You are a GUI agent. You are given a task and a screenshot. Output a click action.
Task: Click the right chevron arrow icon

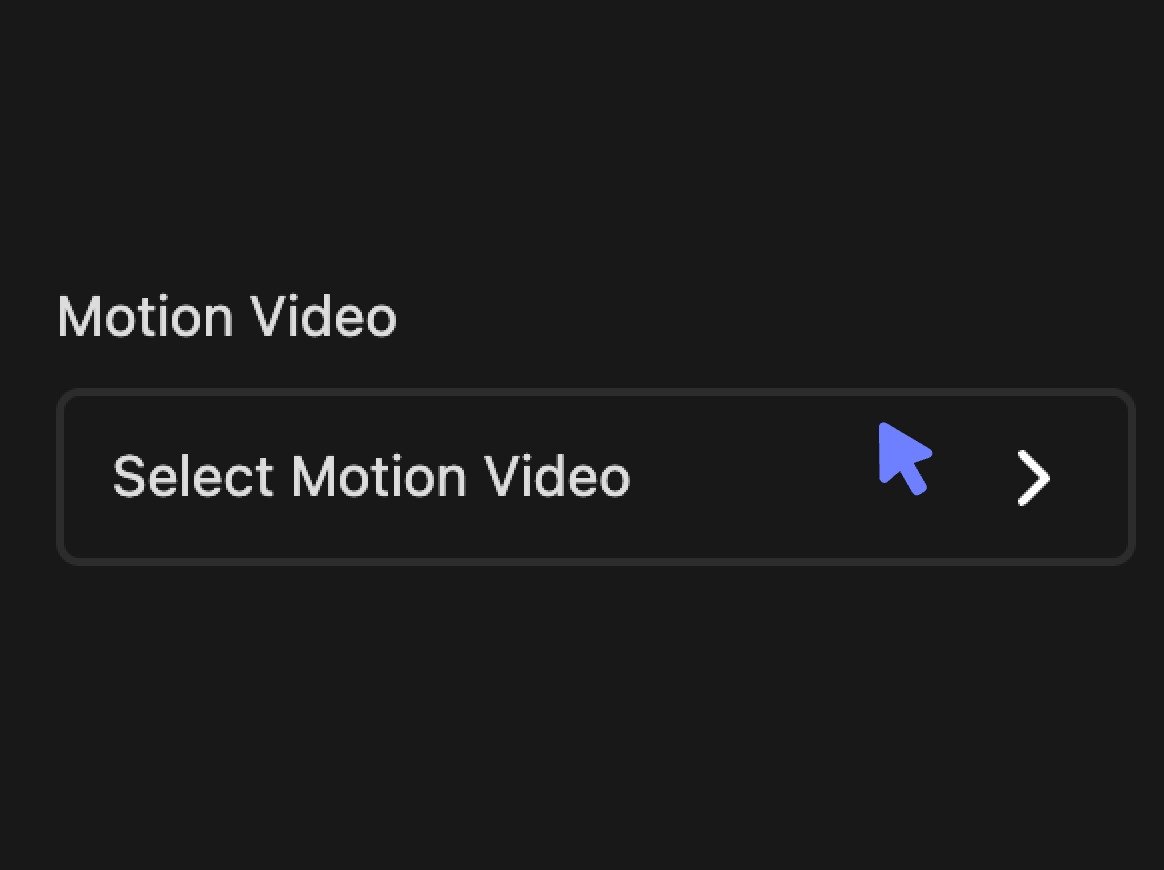tap(1033, 477)
